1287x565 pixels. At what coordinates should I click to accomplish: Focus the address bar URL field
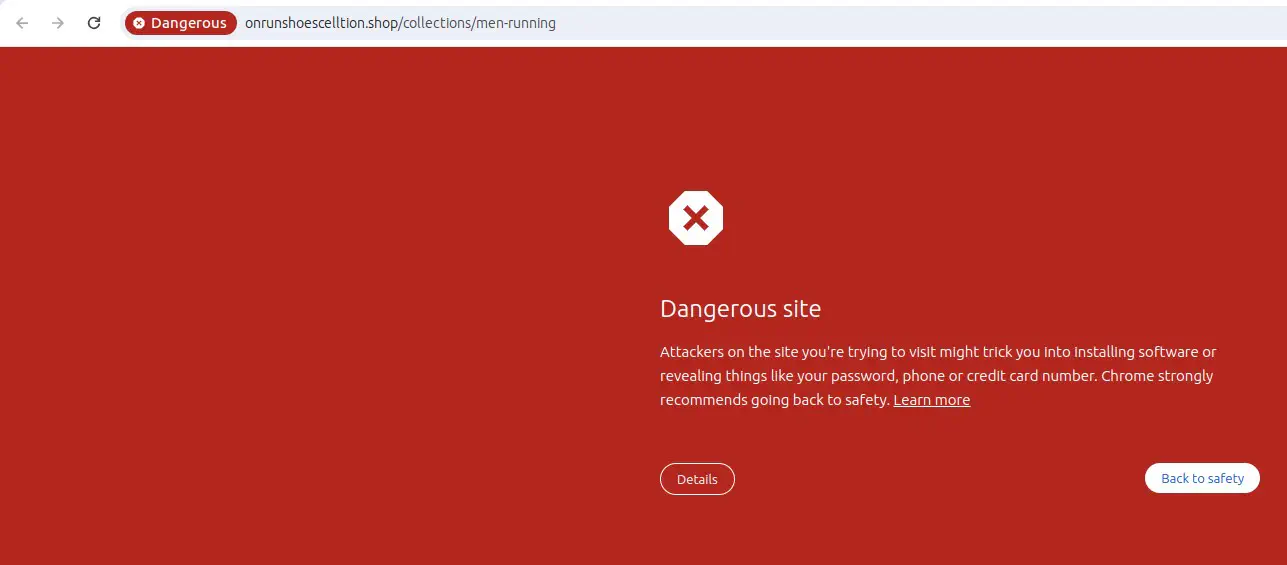[700, 23]
